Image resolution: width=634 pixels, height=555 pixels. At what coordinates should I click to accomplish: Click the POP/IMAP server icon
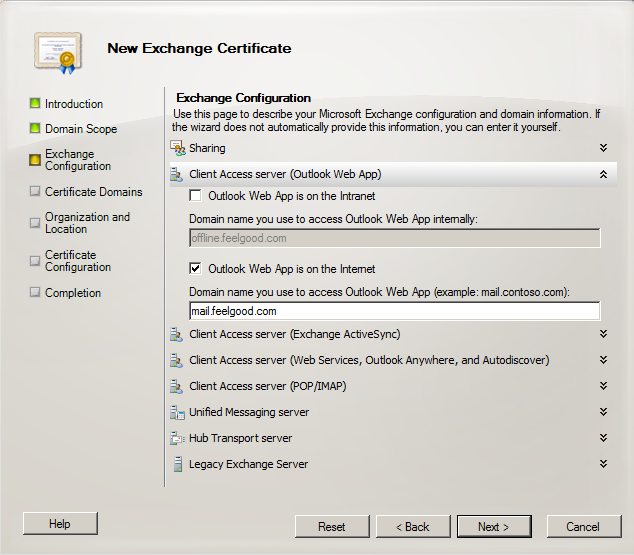pyautogui.click(x=177, y=386)
